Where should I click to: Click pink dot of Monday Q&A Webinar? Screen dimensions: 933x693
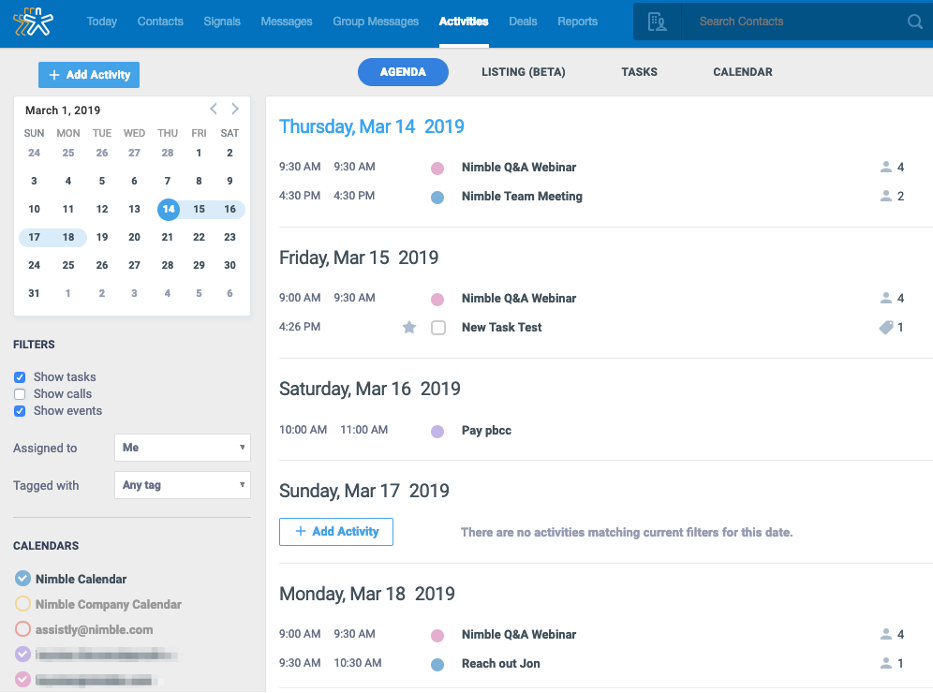(x=437, y=635)
